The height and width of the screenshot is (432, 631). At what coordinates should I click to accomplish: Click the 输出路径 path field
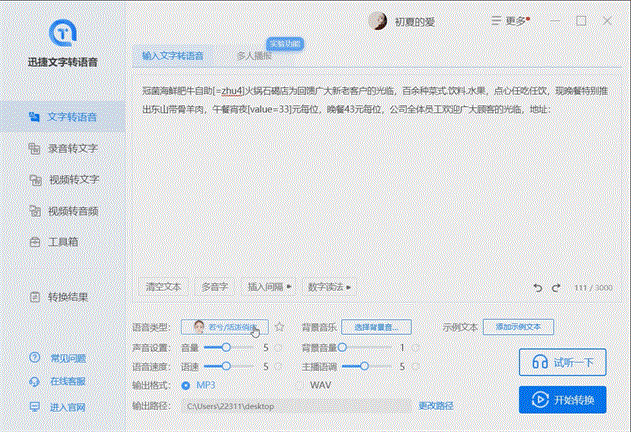tap(295, 406)
